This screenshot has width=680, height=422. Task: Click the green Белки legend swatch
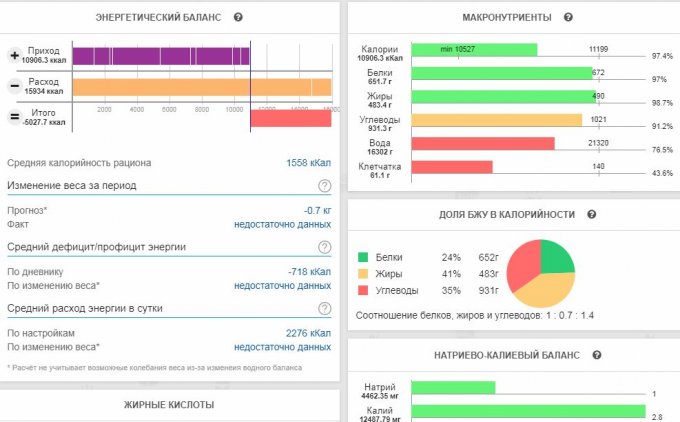click(x=364, y=256)
